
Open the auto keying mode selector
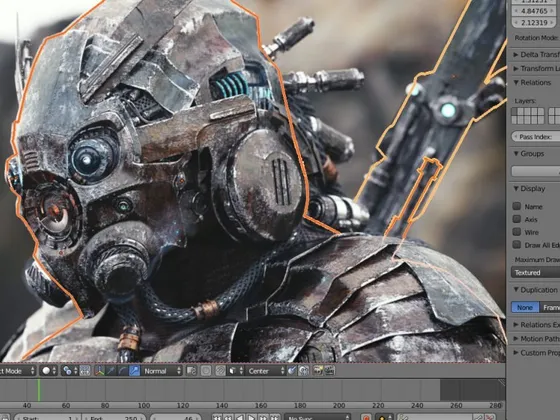tap(384, 418)
